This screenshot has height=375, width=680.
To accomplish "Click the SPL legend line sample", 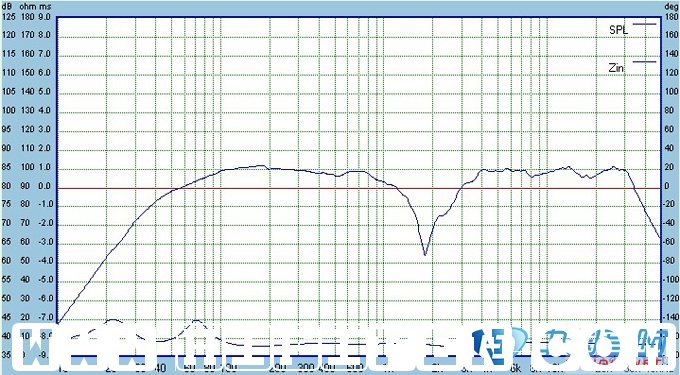I will (644, 24).
